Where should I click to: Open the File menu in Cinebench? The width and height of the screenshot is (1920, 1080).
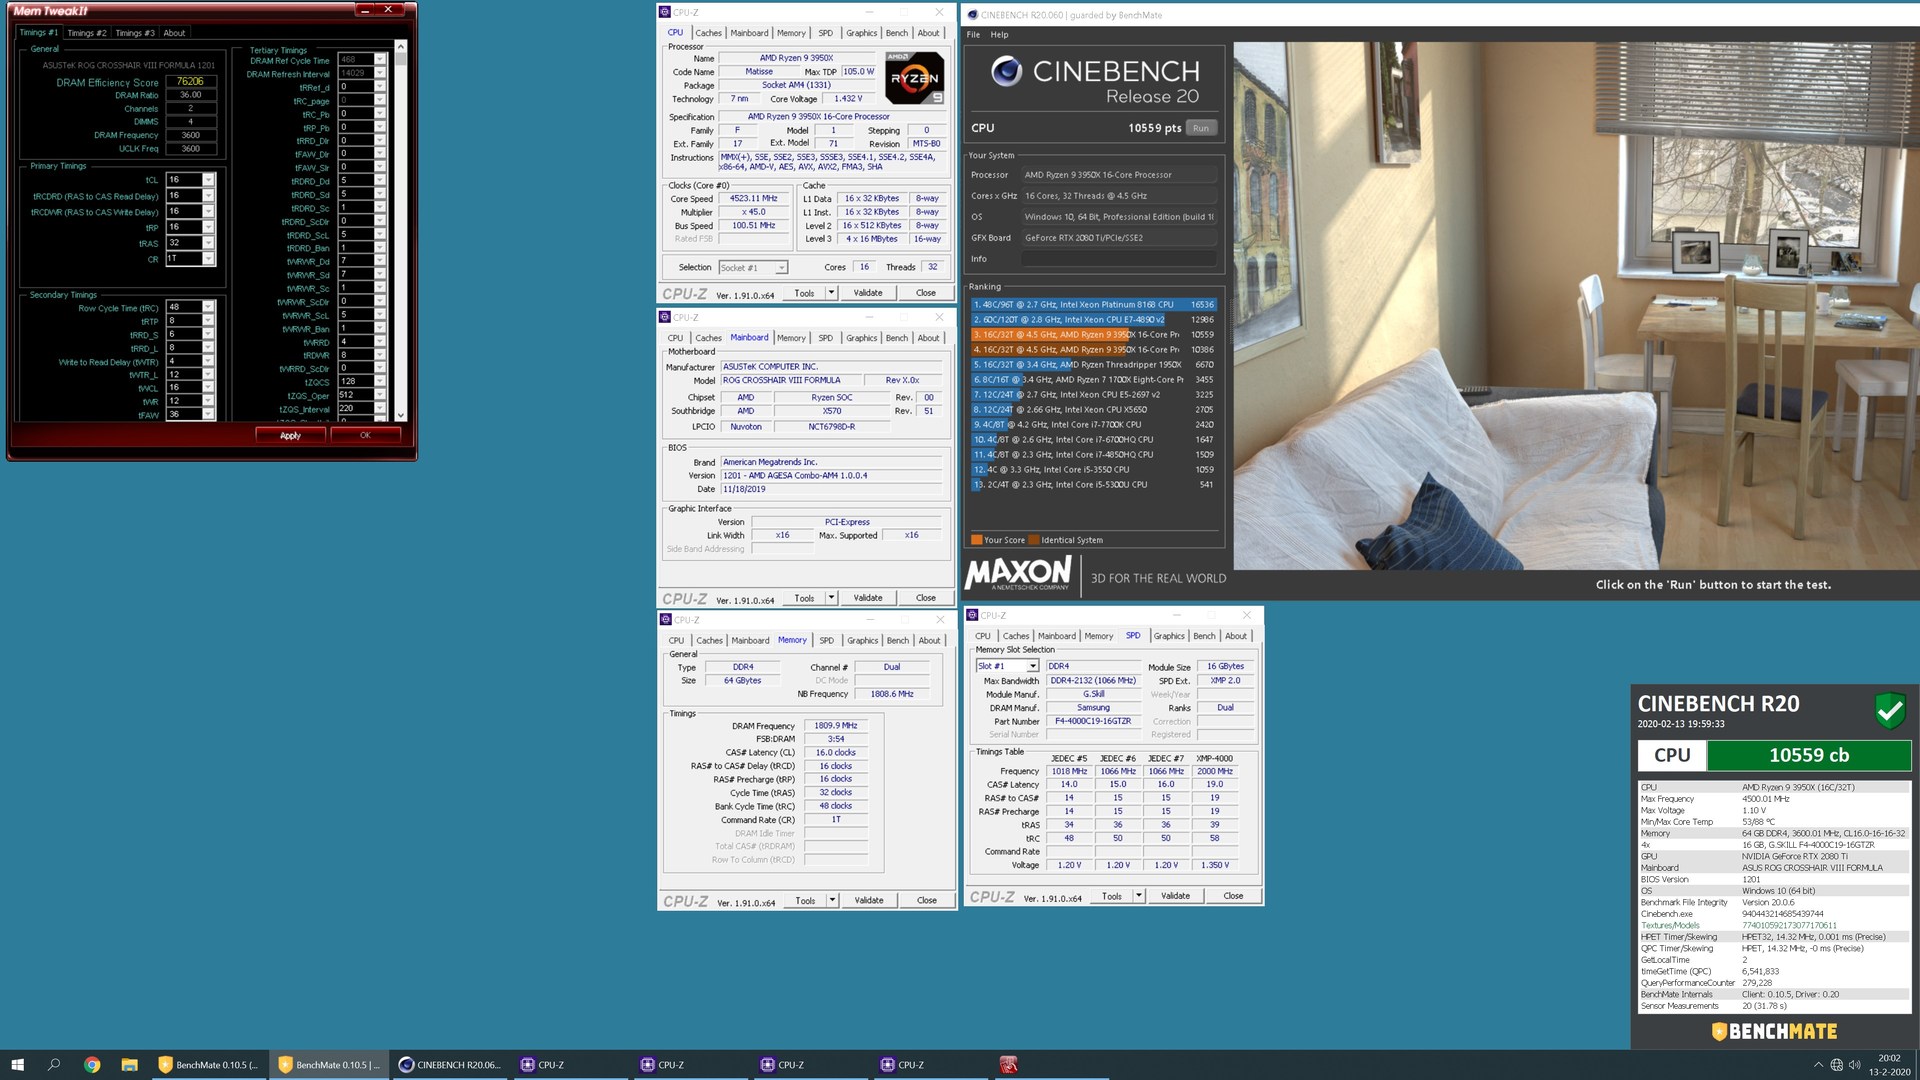pos(973,34)
